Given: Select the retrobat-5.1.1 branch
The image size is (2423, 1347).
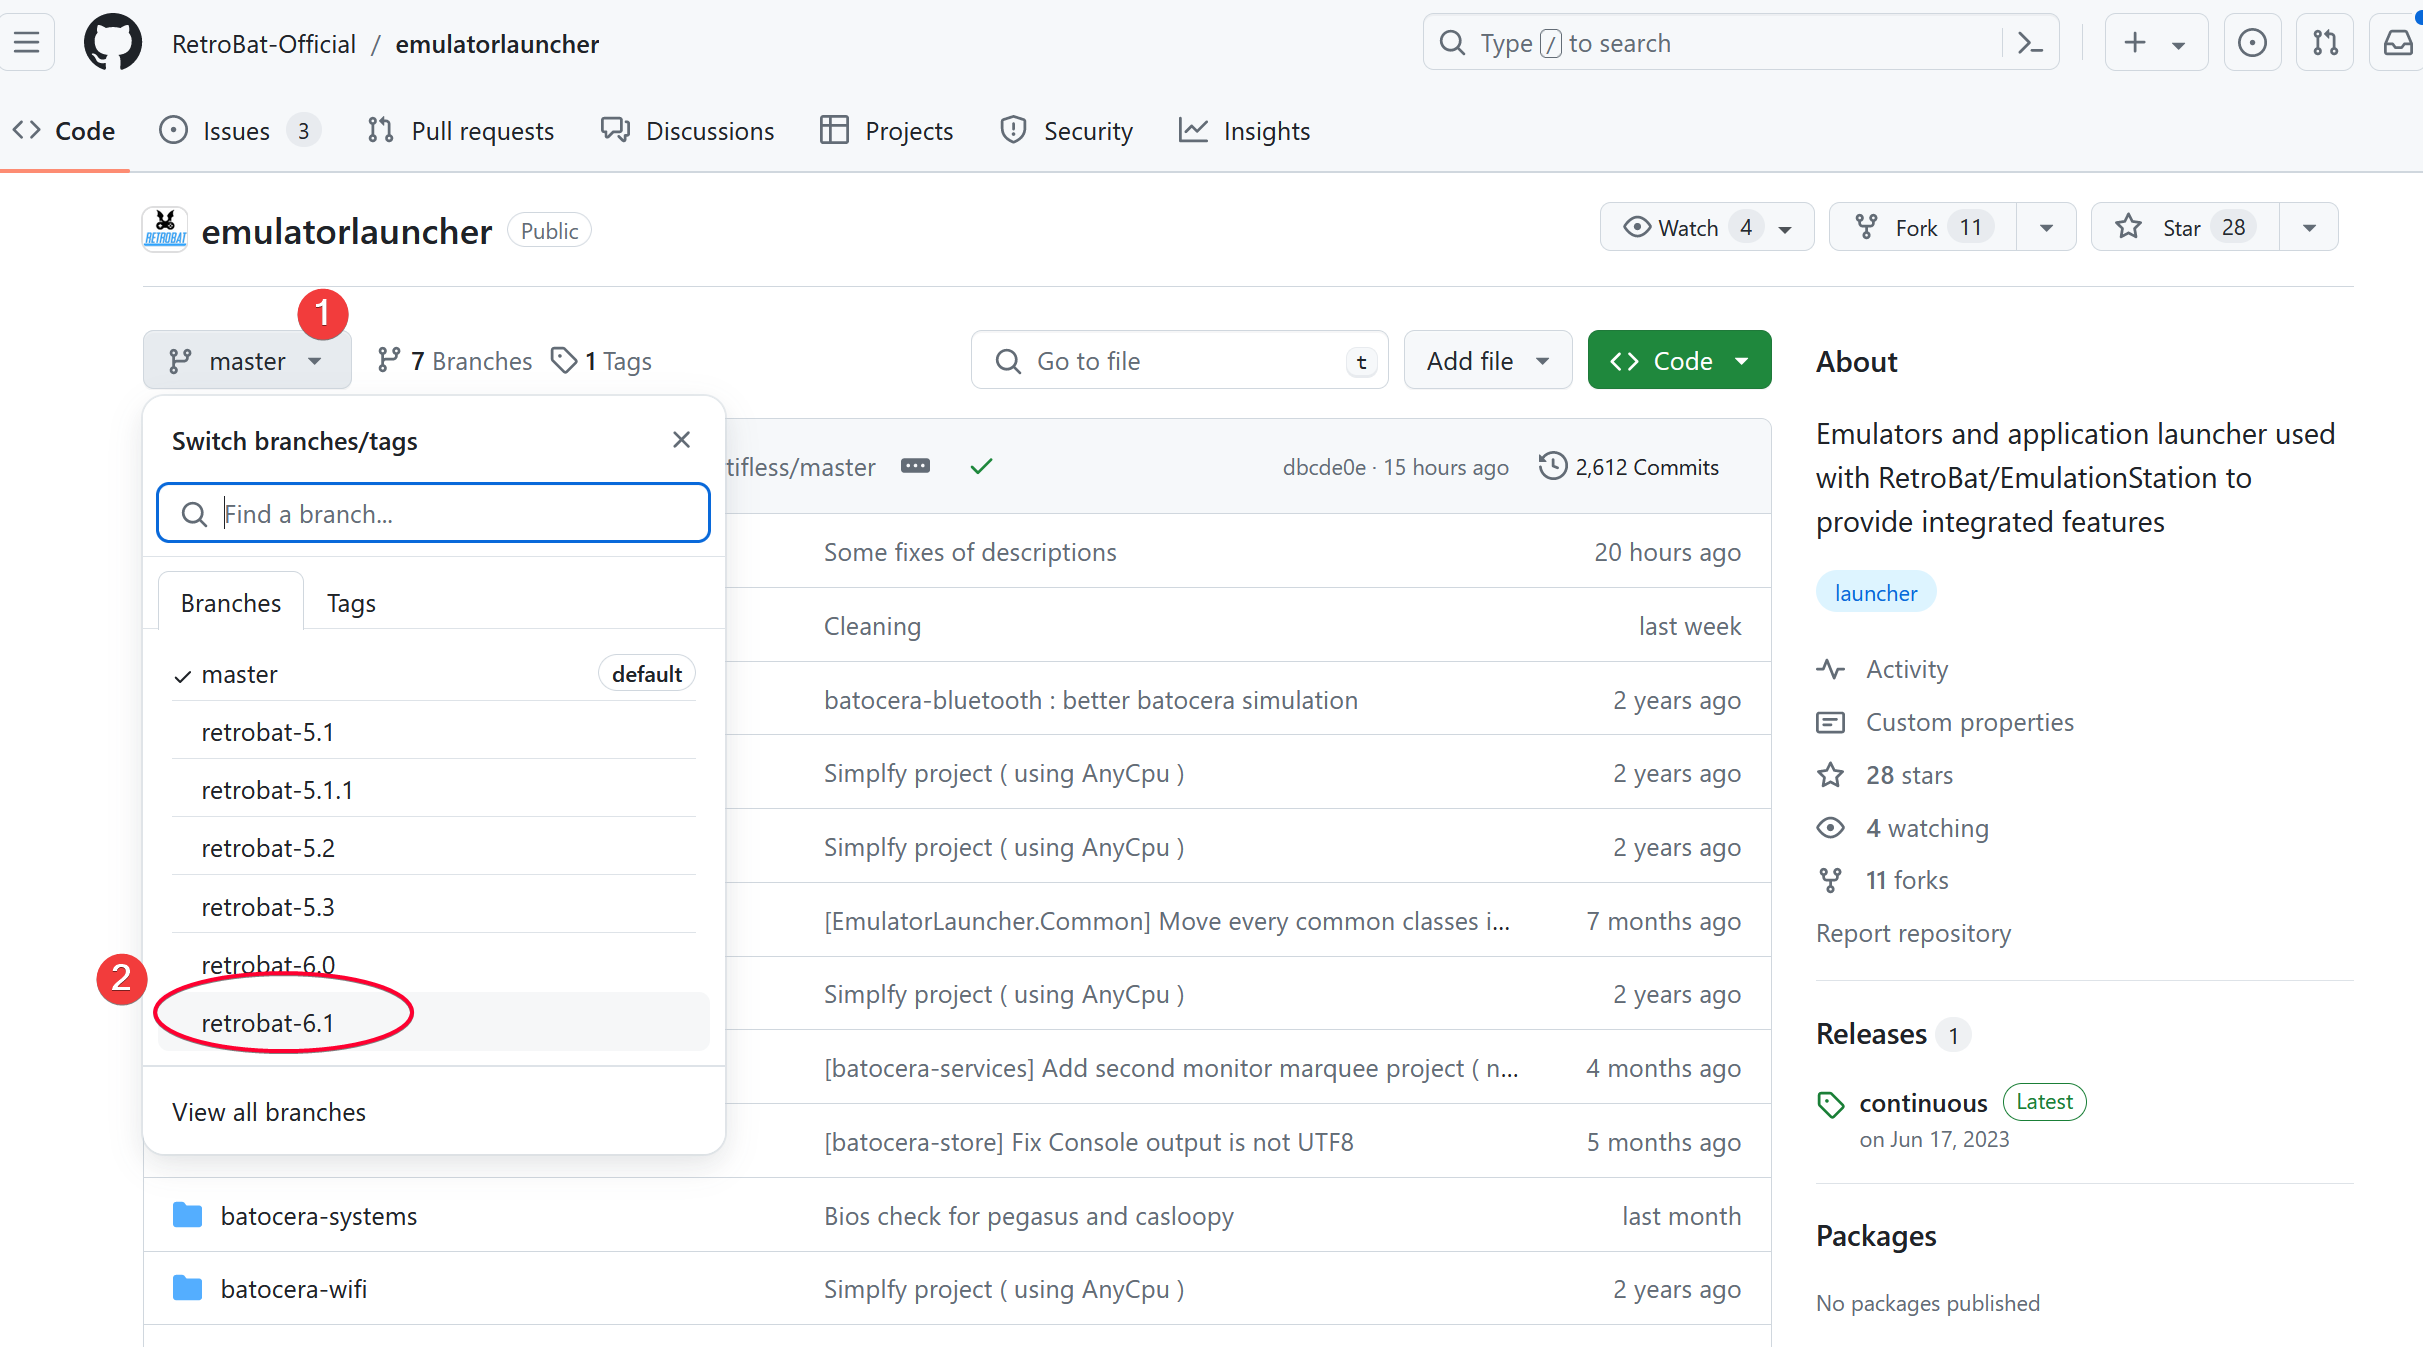Looking at the screenshot, I should (x=433, y=790).
